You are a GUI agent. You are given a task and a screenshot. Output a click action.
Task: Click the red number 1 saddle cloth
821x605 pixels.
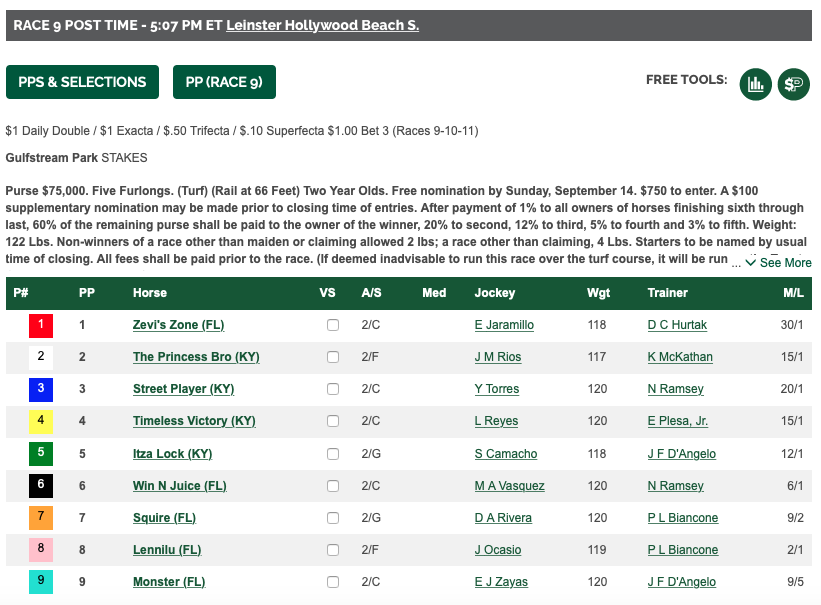41,325
